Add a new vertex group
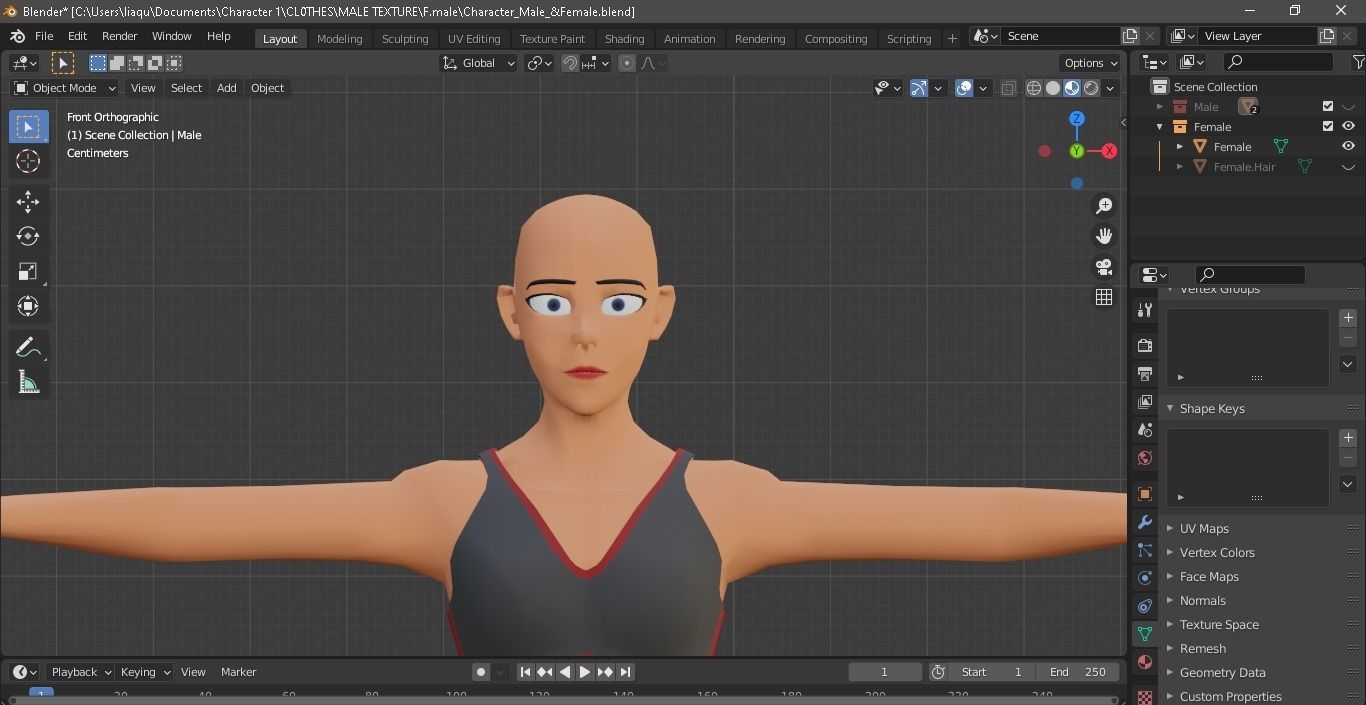The width and height of the screenshot is (1366, 705). 1348,318
